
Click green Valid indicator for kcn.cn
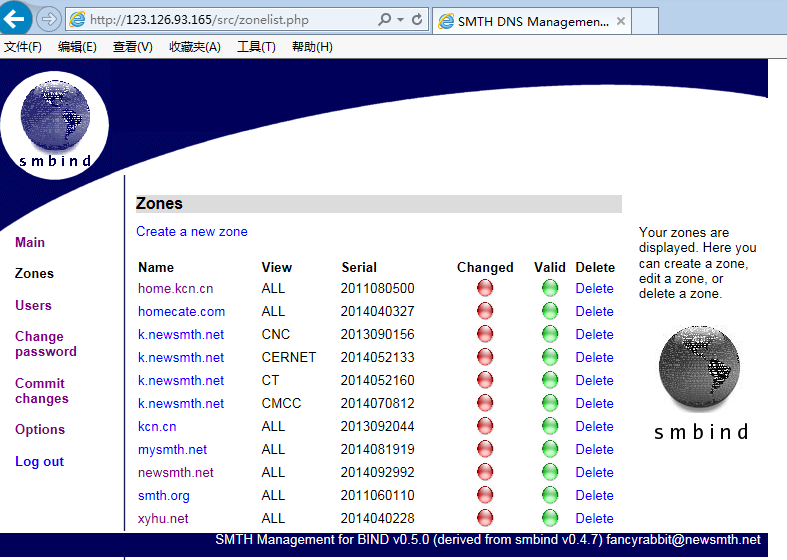click(x=550, y=426)
